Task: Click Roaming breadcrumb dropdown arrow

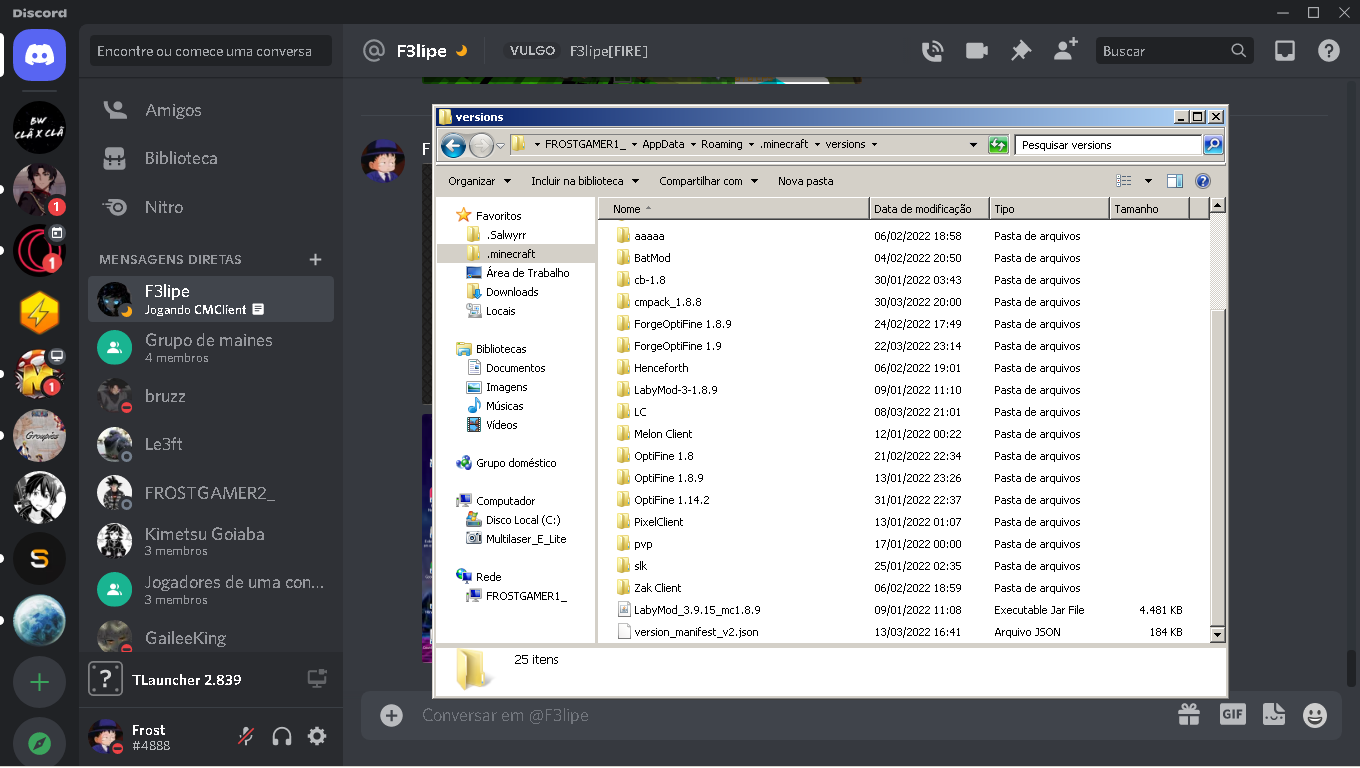Action: pyautogui.click(x=750, y=145)
